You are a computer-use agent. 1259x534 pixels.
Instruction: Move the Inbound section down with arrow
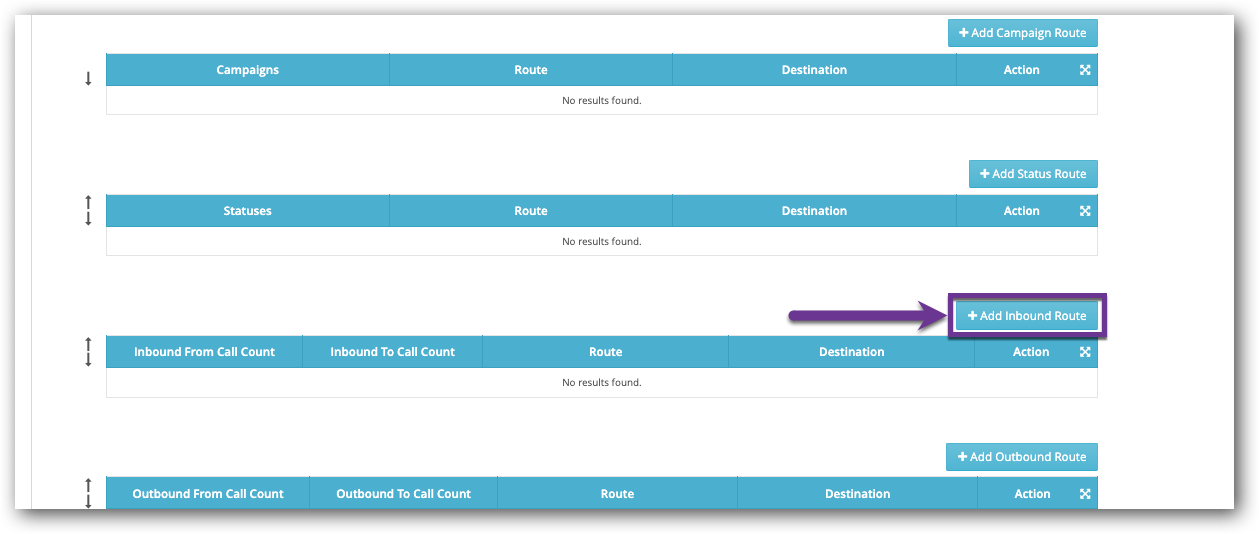coord(88,360)
